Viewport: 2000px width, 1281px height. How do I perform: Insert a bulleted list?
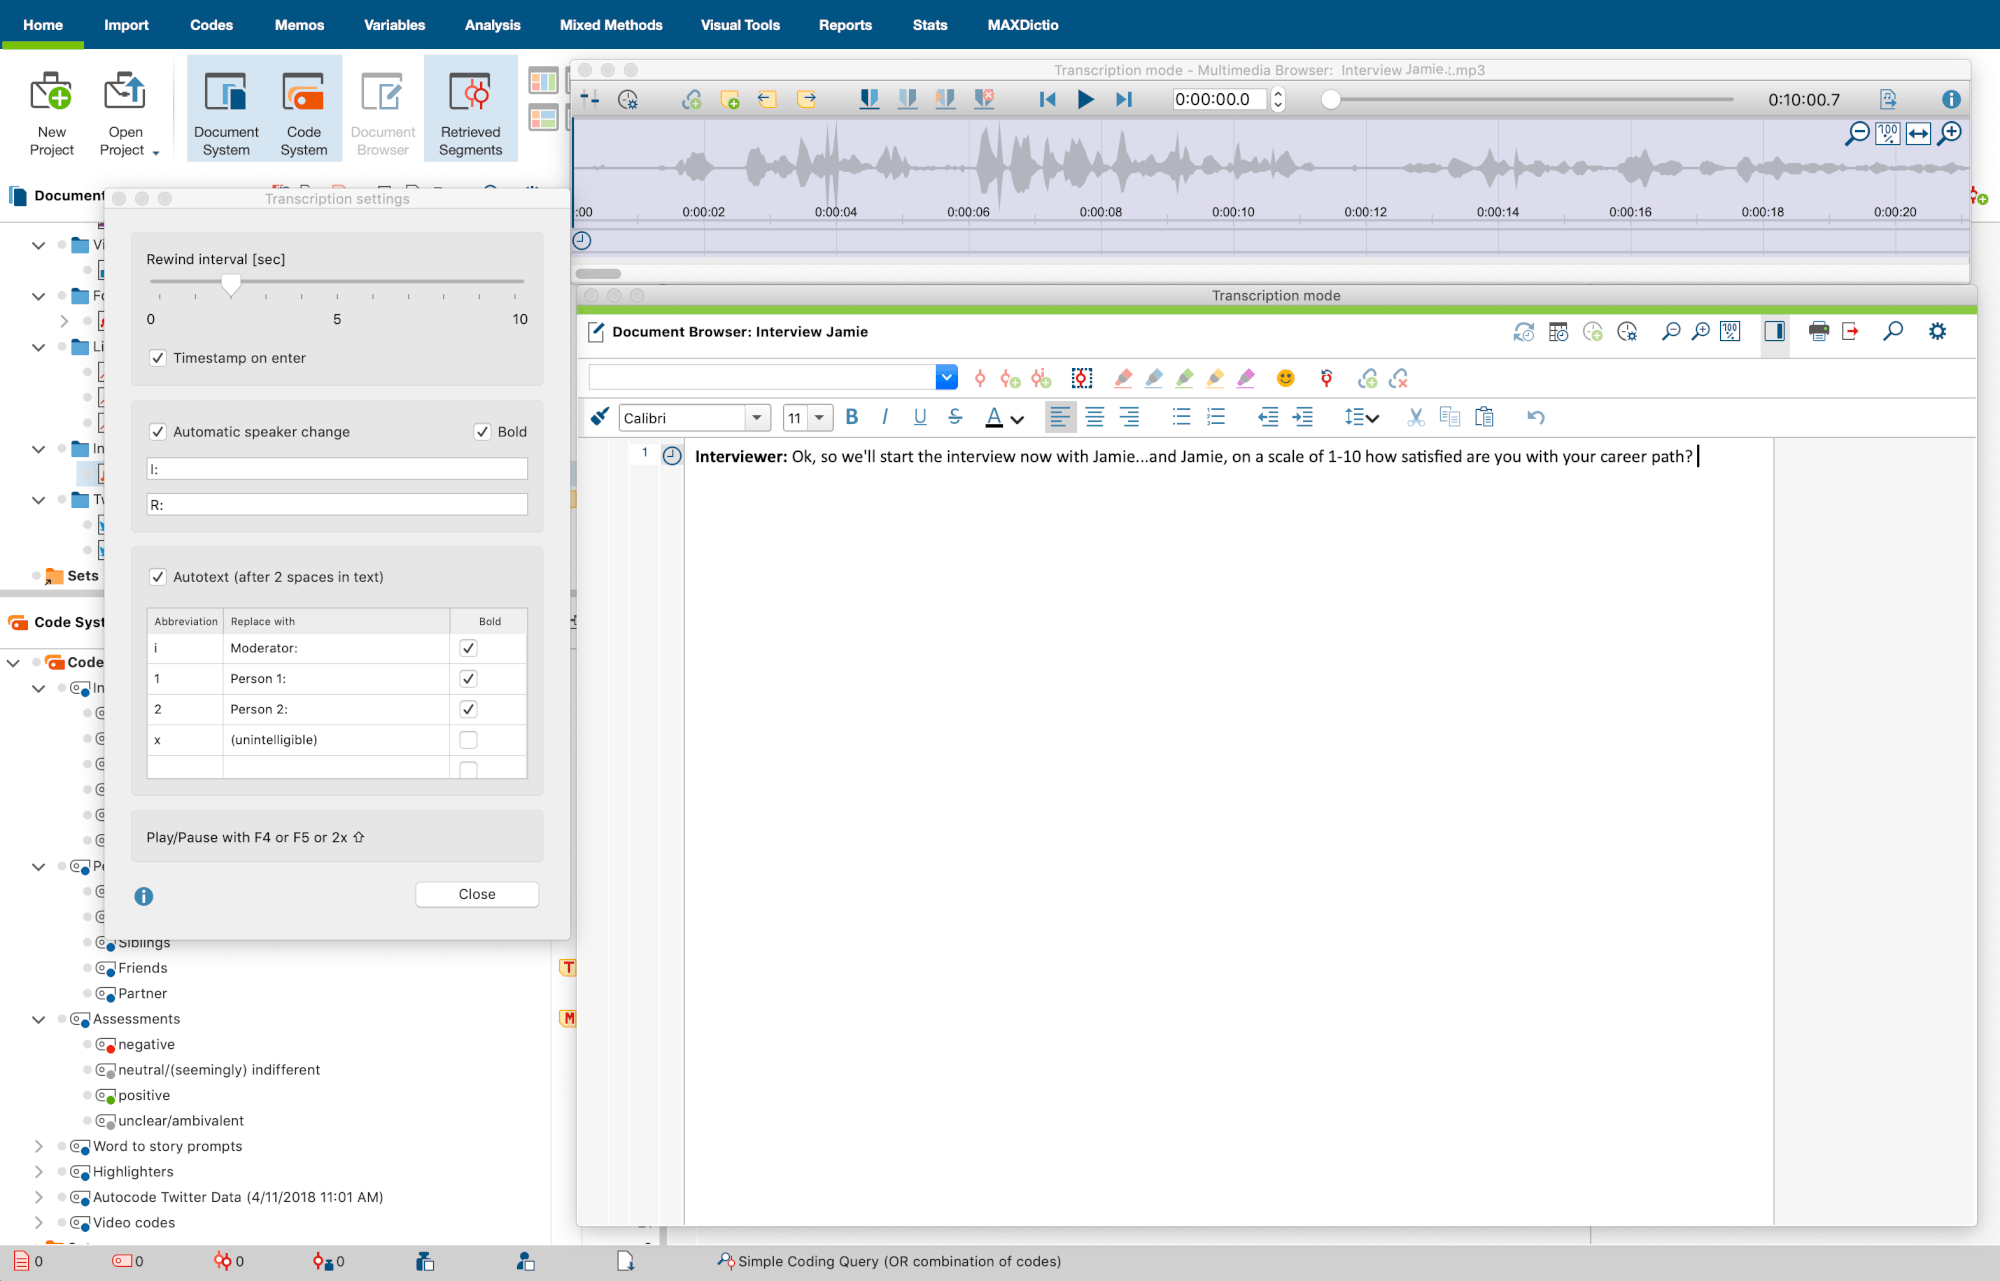(1181, 417)
